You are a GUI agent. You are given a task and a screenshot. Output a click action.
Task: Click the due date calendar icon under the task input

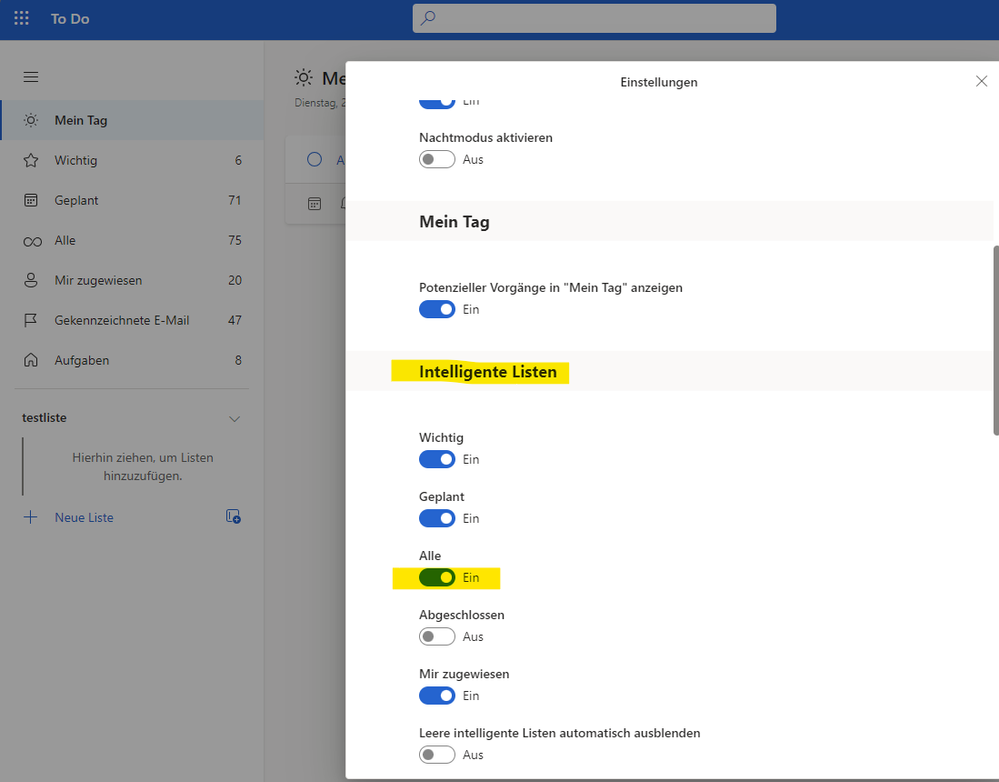click(x=314, y=204)
